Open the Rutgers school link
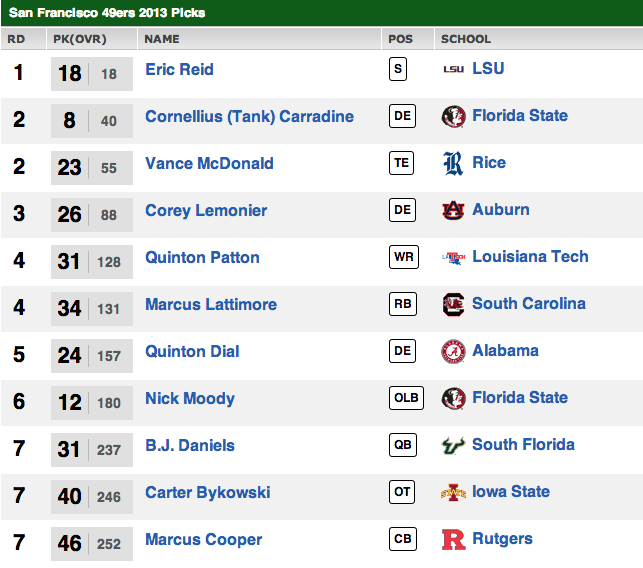Screen dimensions: 643x568 (502, 539)
